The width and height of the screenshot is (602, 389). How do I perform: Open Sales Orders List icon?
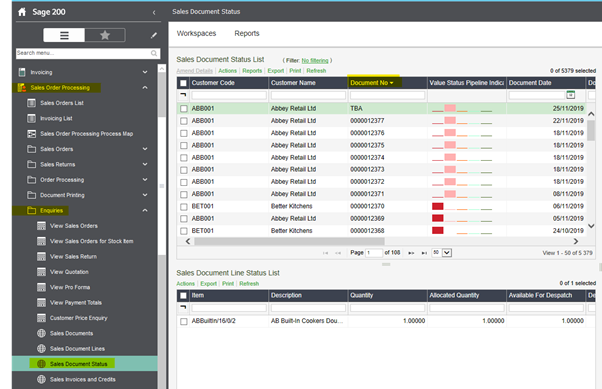pyautogui.click(x=31, y=103)
